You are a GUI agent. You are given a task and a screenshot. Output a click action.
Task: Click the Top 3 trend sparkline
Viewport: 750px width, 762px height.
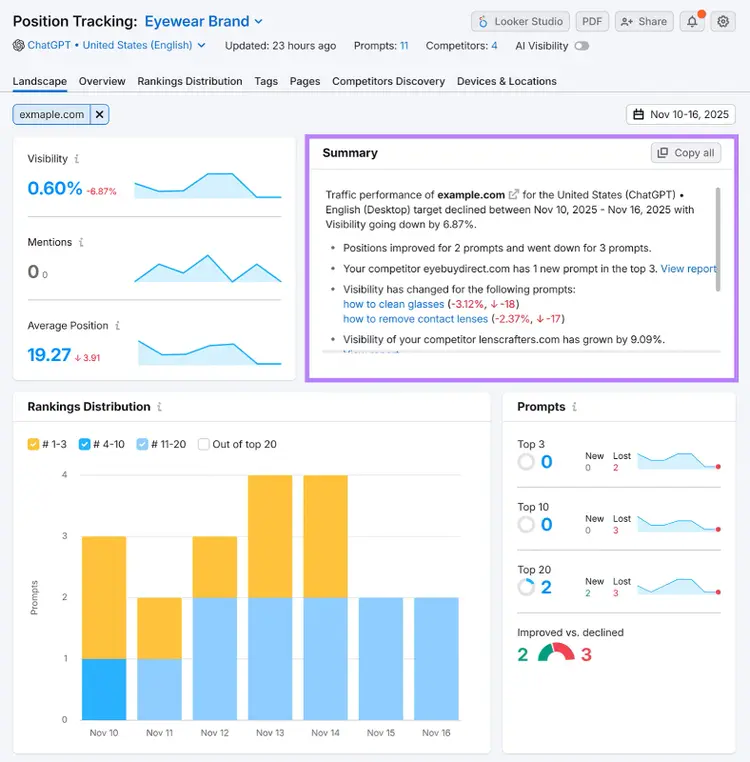(679, 461)
